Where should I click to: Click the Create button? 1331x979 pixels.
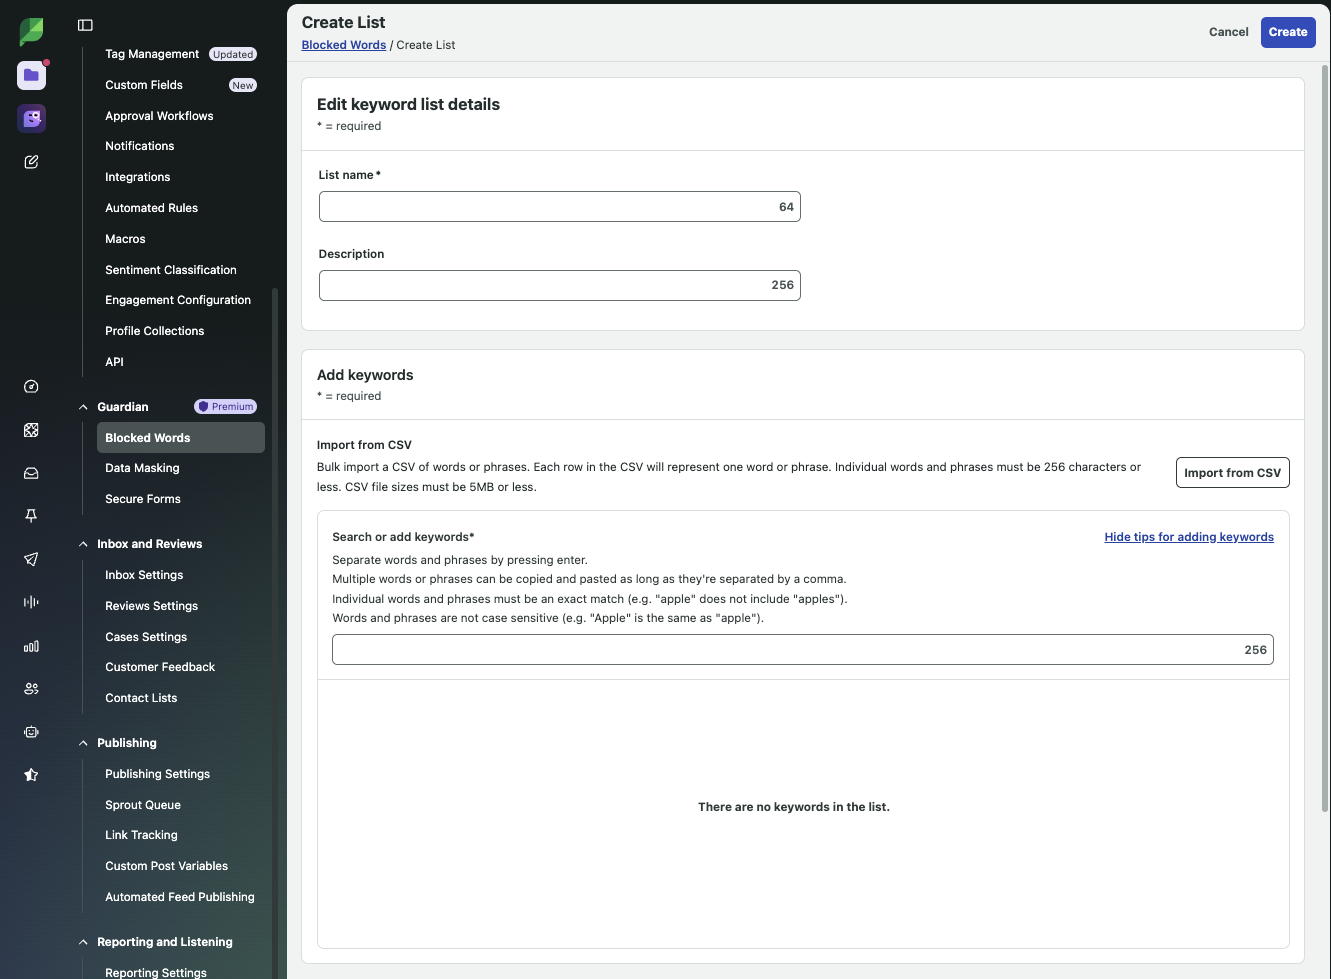1288,32
